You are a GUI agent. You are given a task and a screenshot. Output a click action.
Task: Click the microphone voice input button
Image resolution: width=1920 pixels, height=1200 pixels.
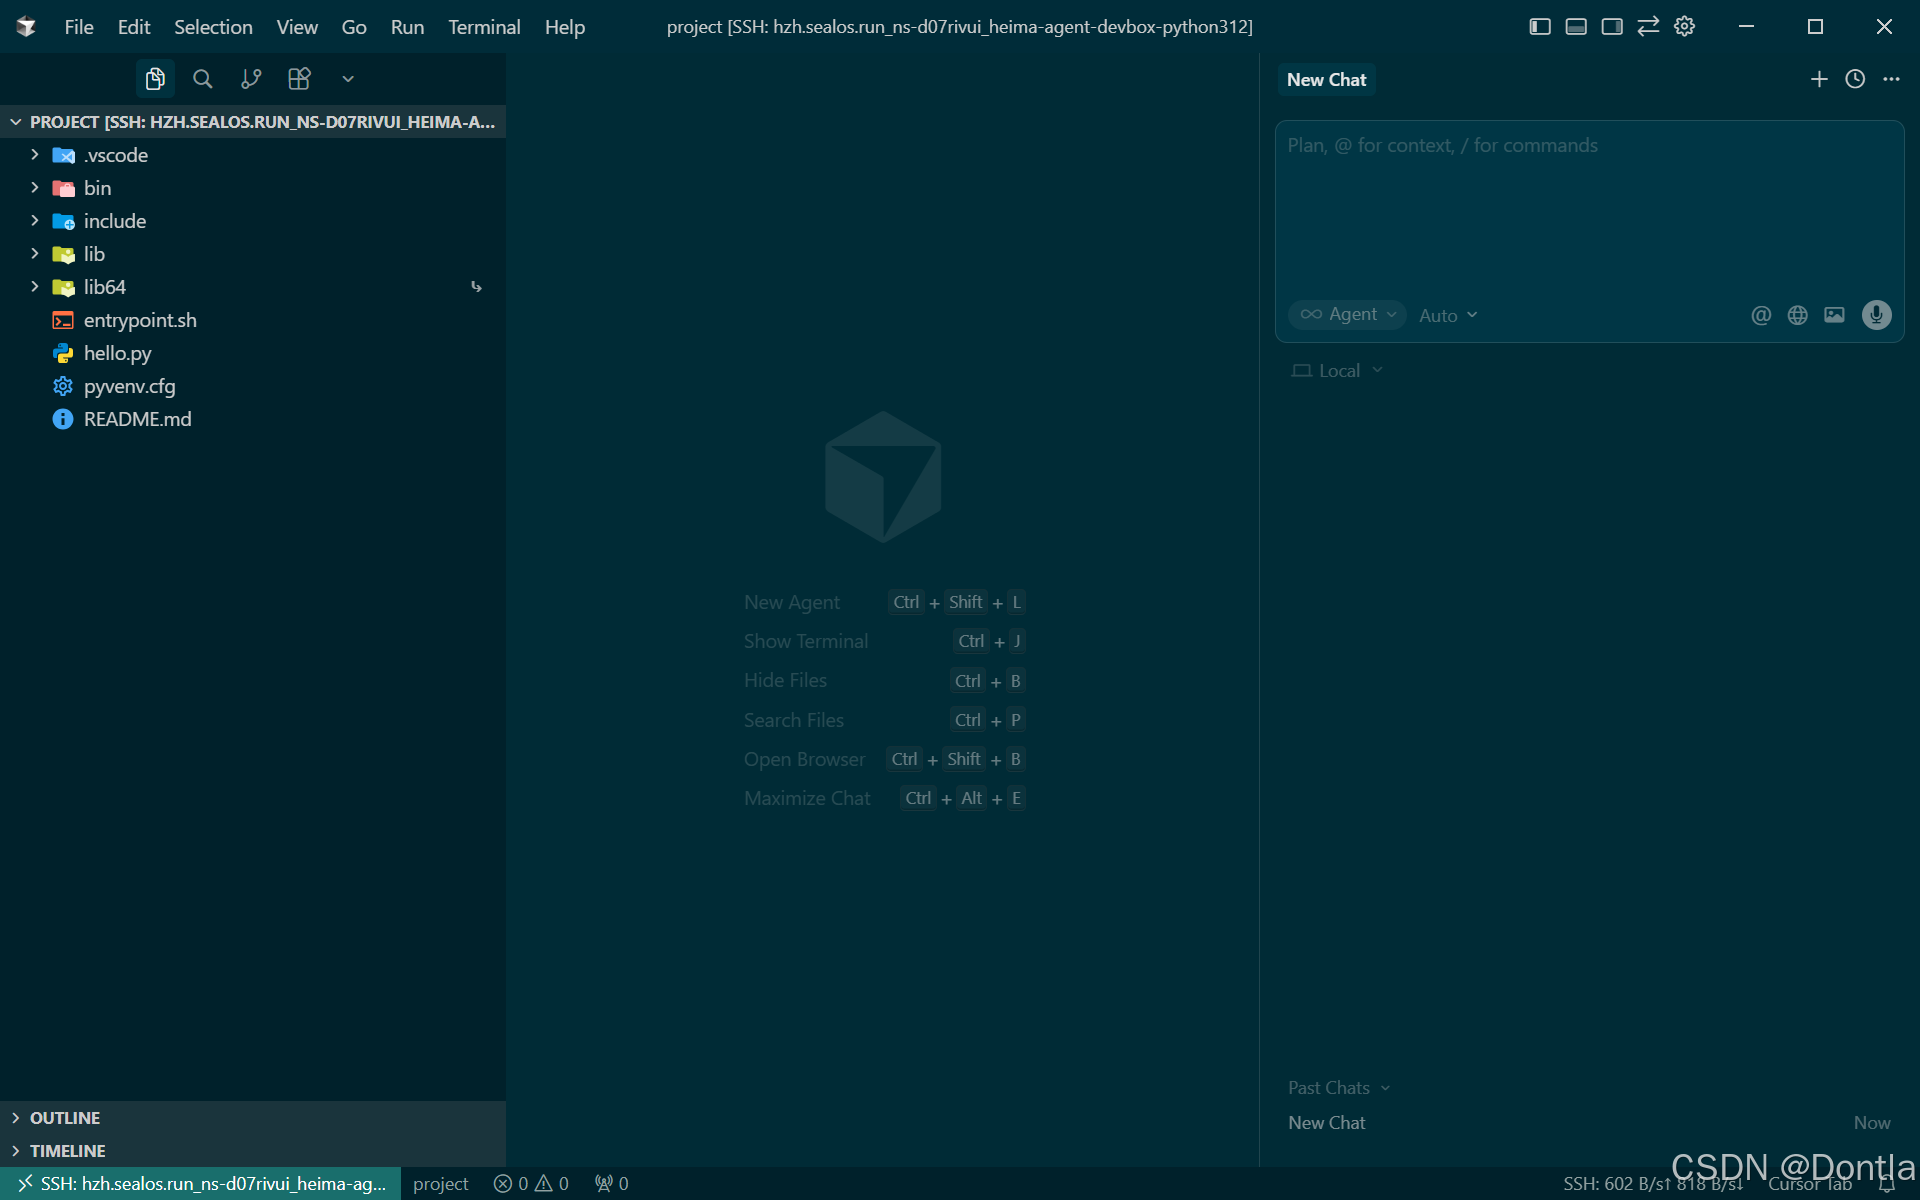pyautogui.click(x=1876, y=315)
